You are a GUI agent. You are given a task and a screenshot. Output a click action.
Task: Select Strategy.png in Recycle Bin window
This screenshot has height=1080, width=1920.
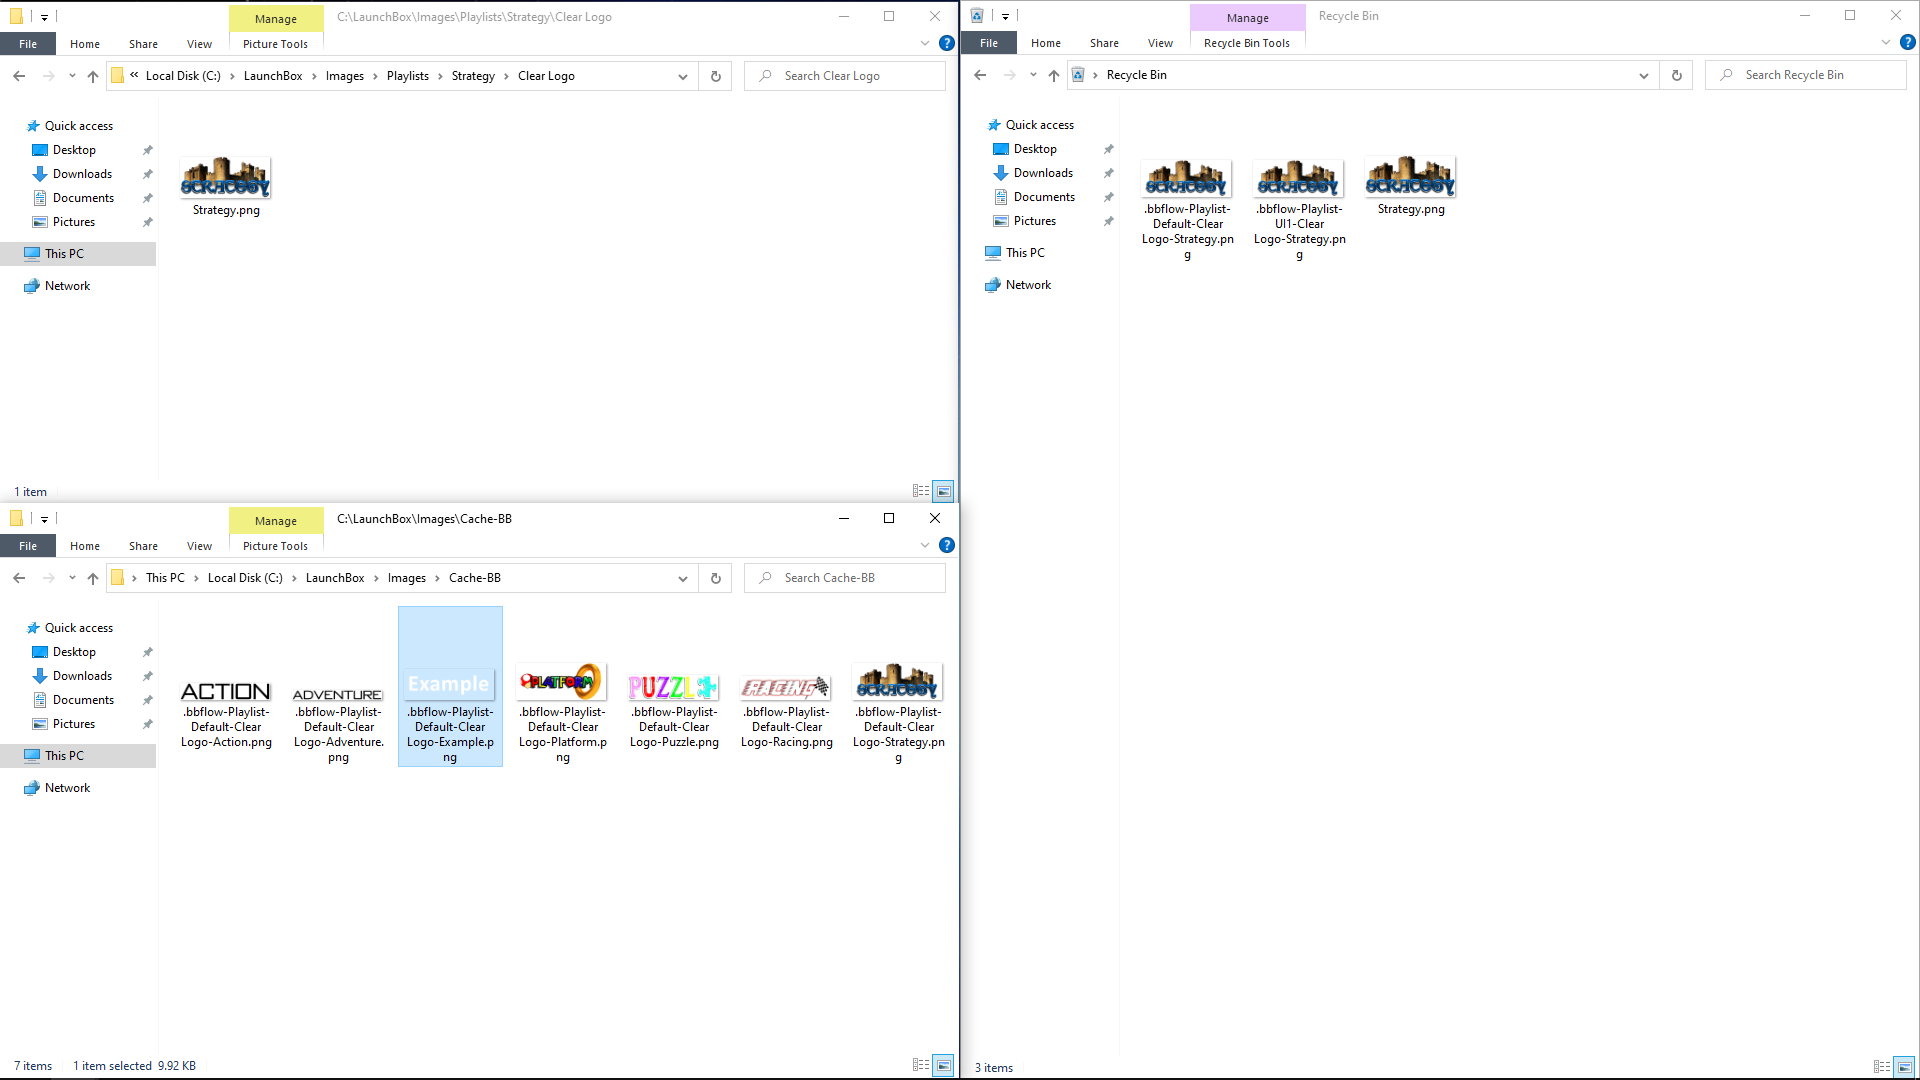pos(1410,185)
